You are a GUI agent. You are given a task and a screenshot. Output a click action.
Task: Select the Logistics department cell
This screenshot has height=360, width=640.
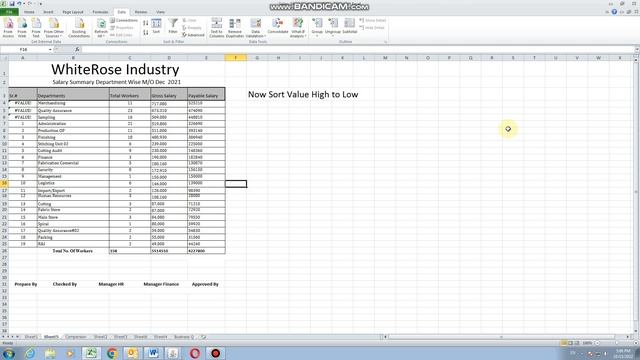73,183
